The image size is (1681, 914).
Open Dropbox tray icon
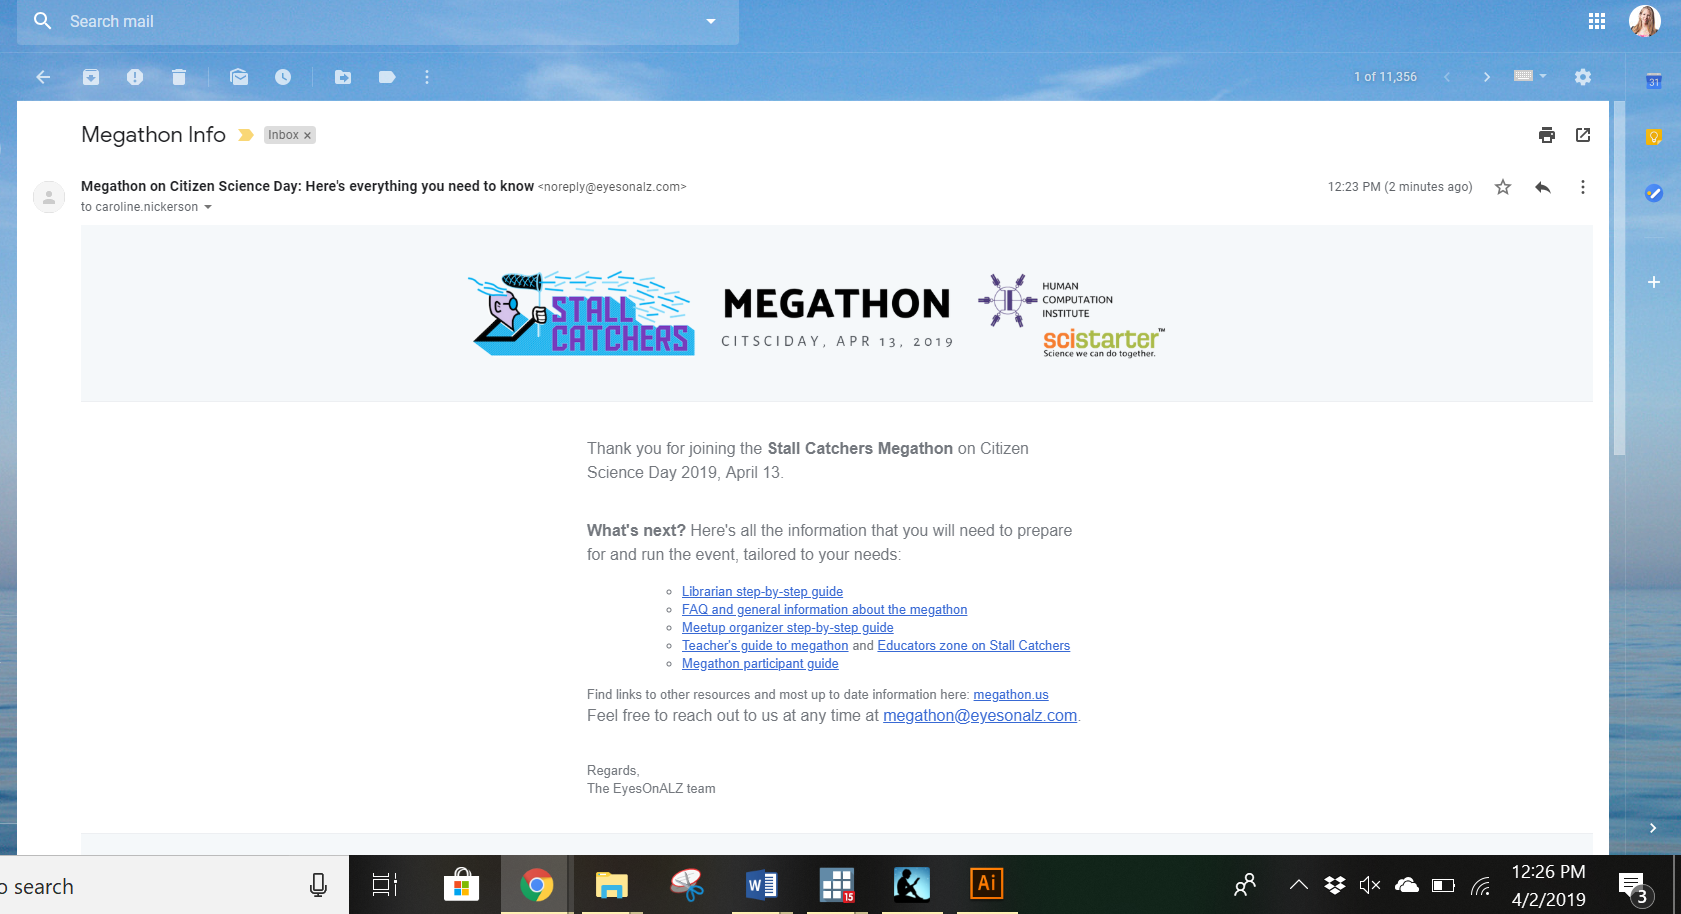[x=1335, y=885]
